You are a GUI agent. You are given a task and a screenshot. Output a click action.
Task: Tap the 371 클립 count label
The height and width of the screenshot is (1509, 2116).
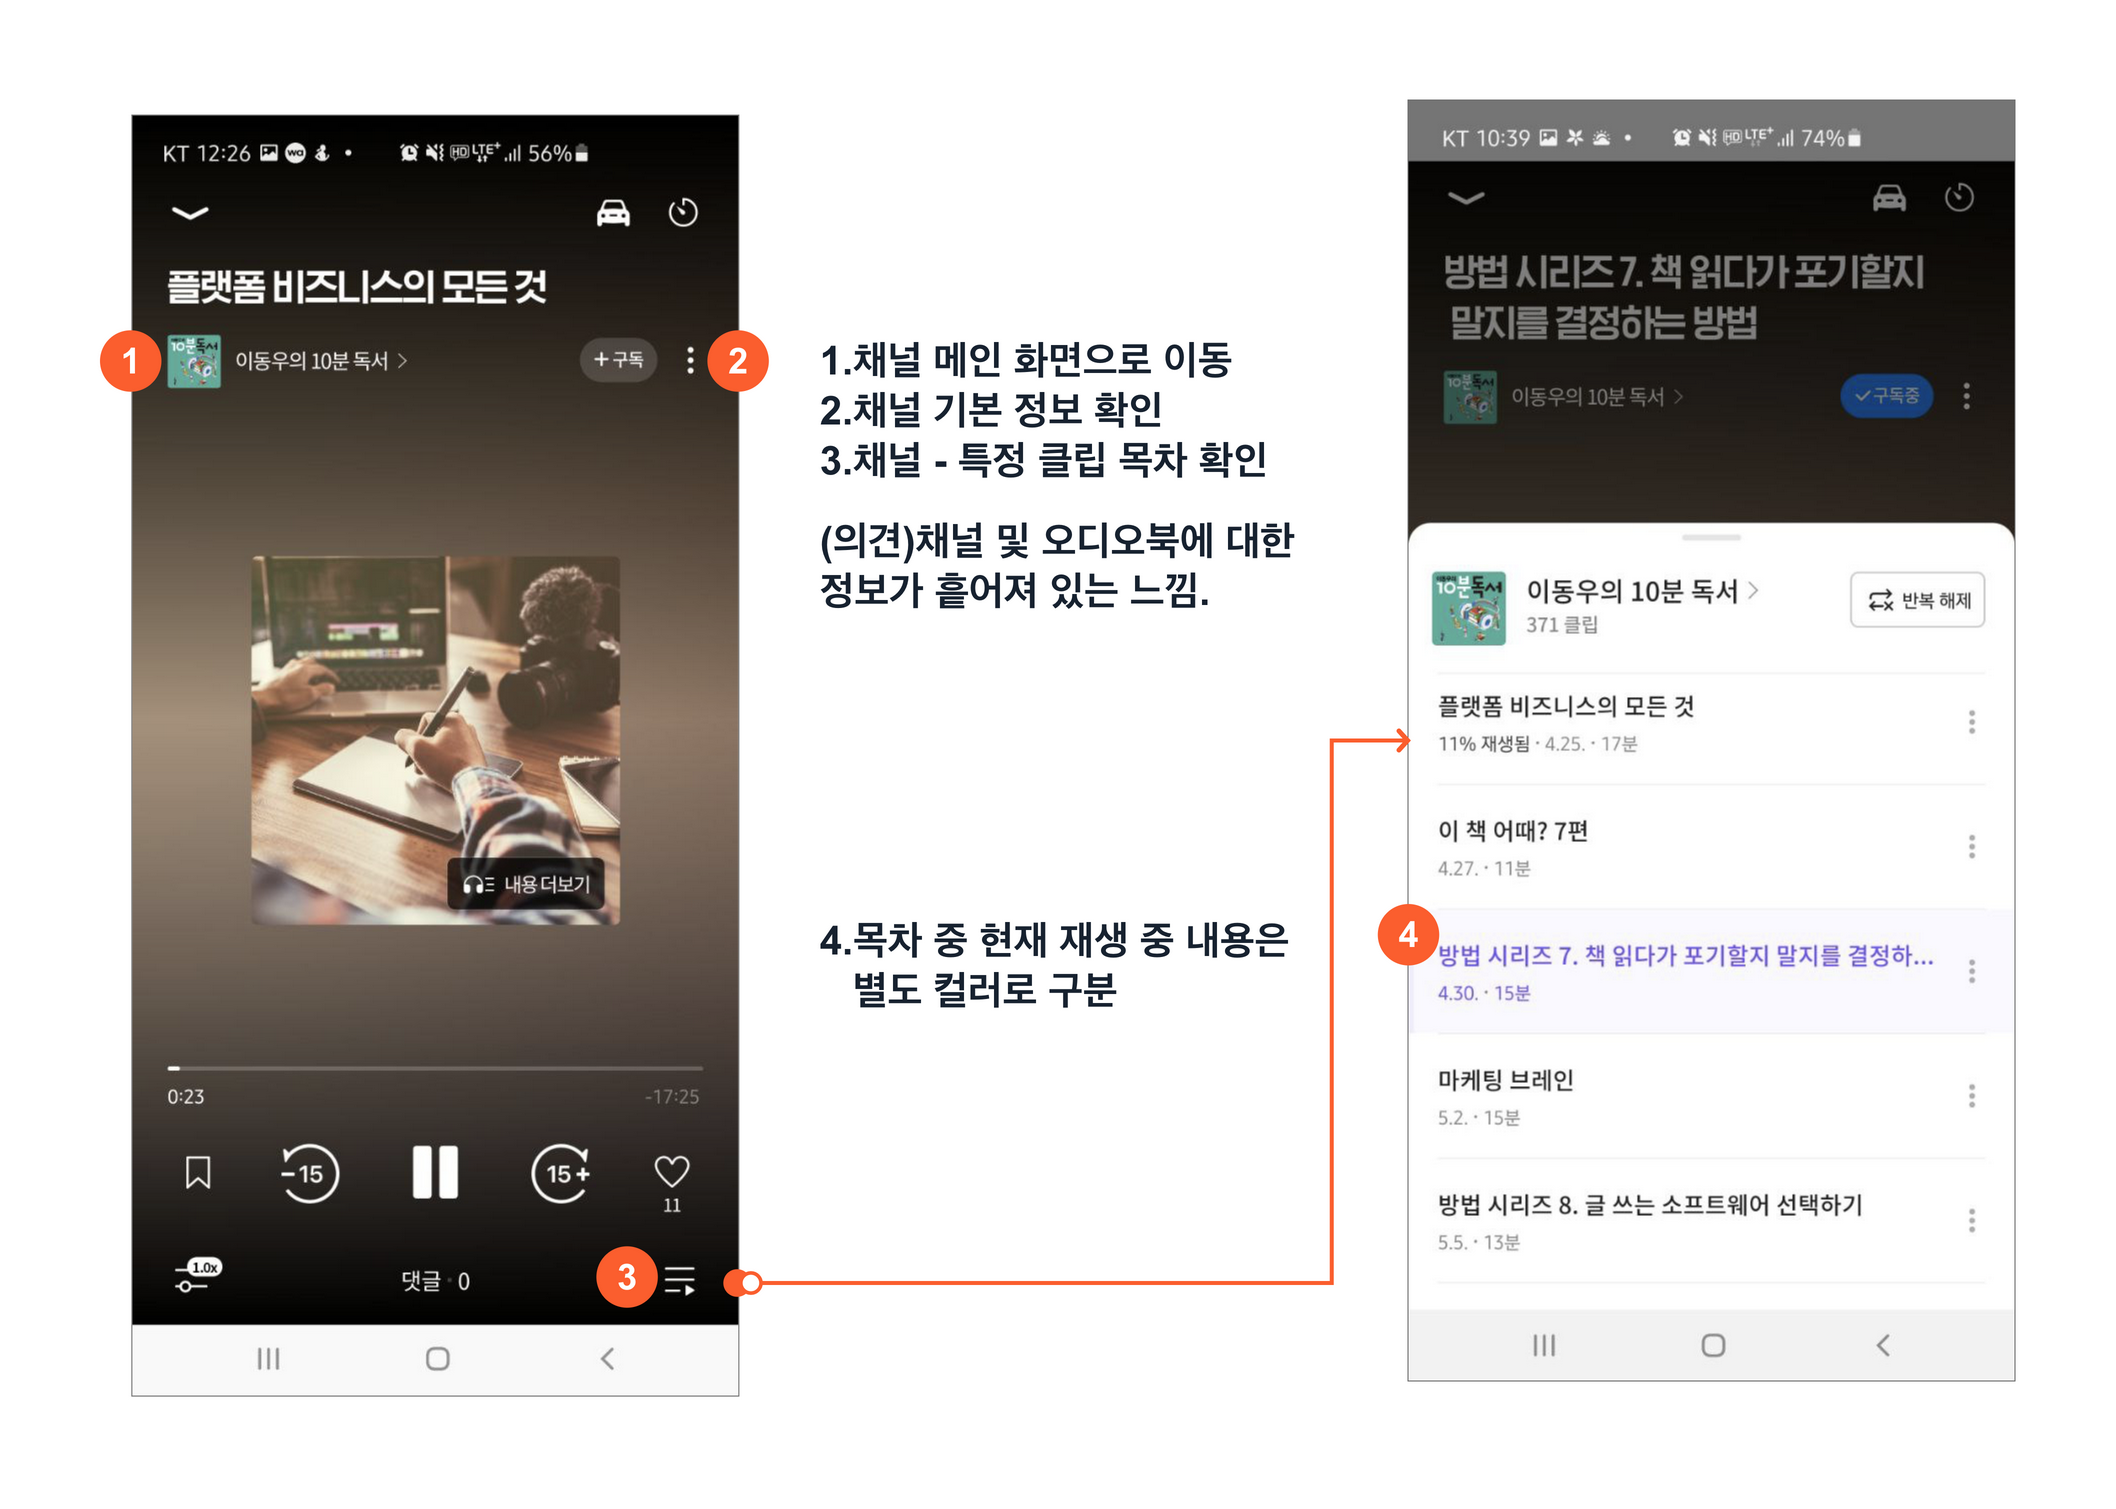click(1562, 625)
